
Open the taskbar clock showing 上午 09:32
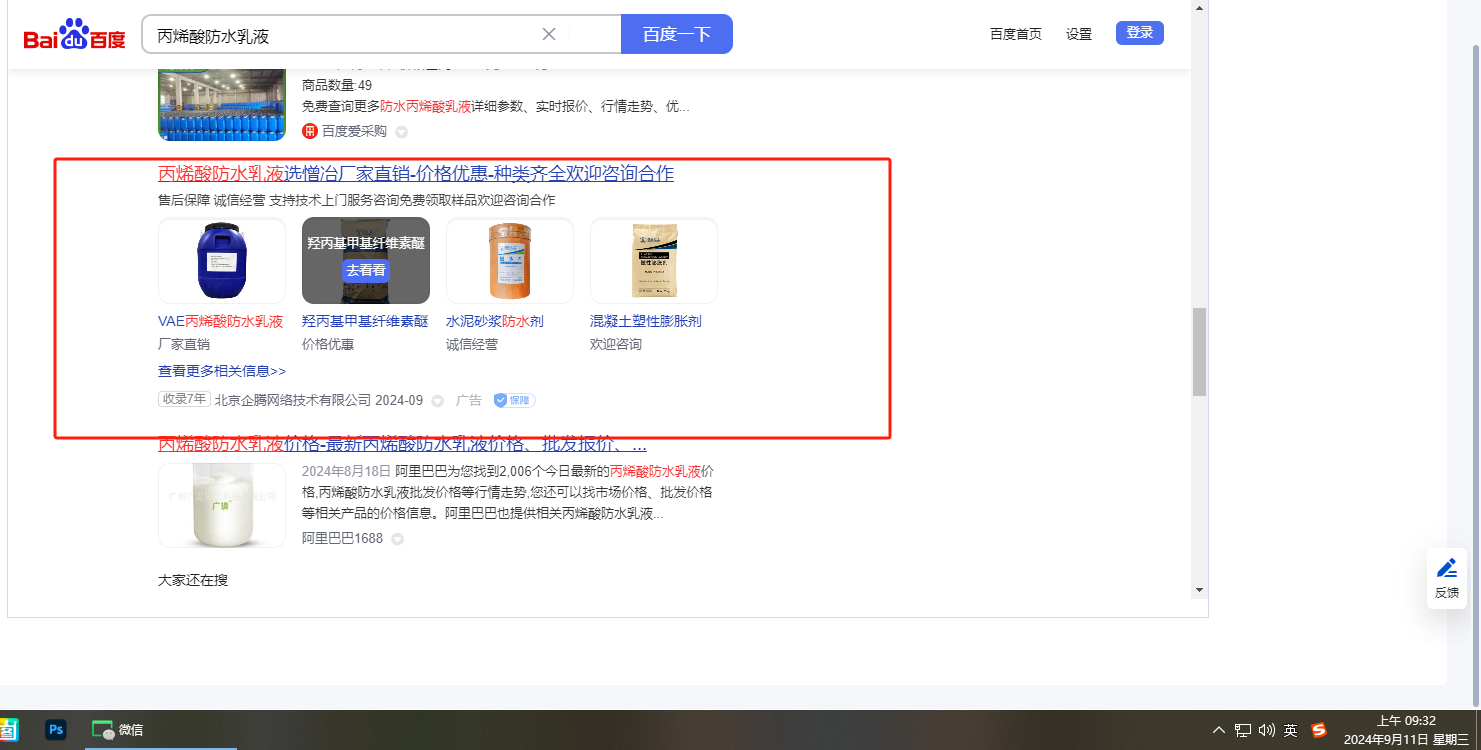click(x=1406, y=730)
